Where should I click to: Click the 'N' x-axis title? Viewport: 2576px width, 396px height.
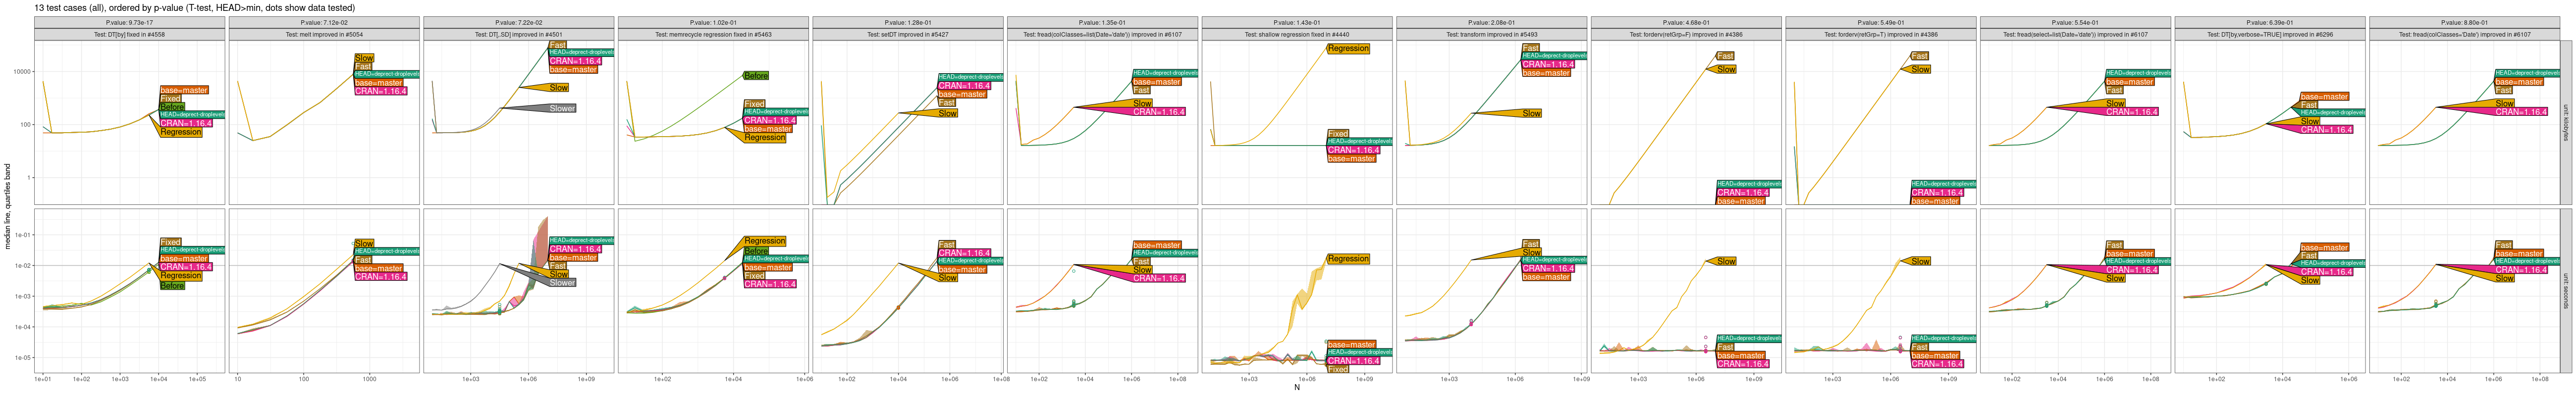tap(1297, 388)
